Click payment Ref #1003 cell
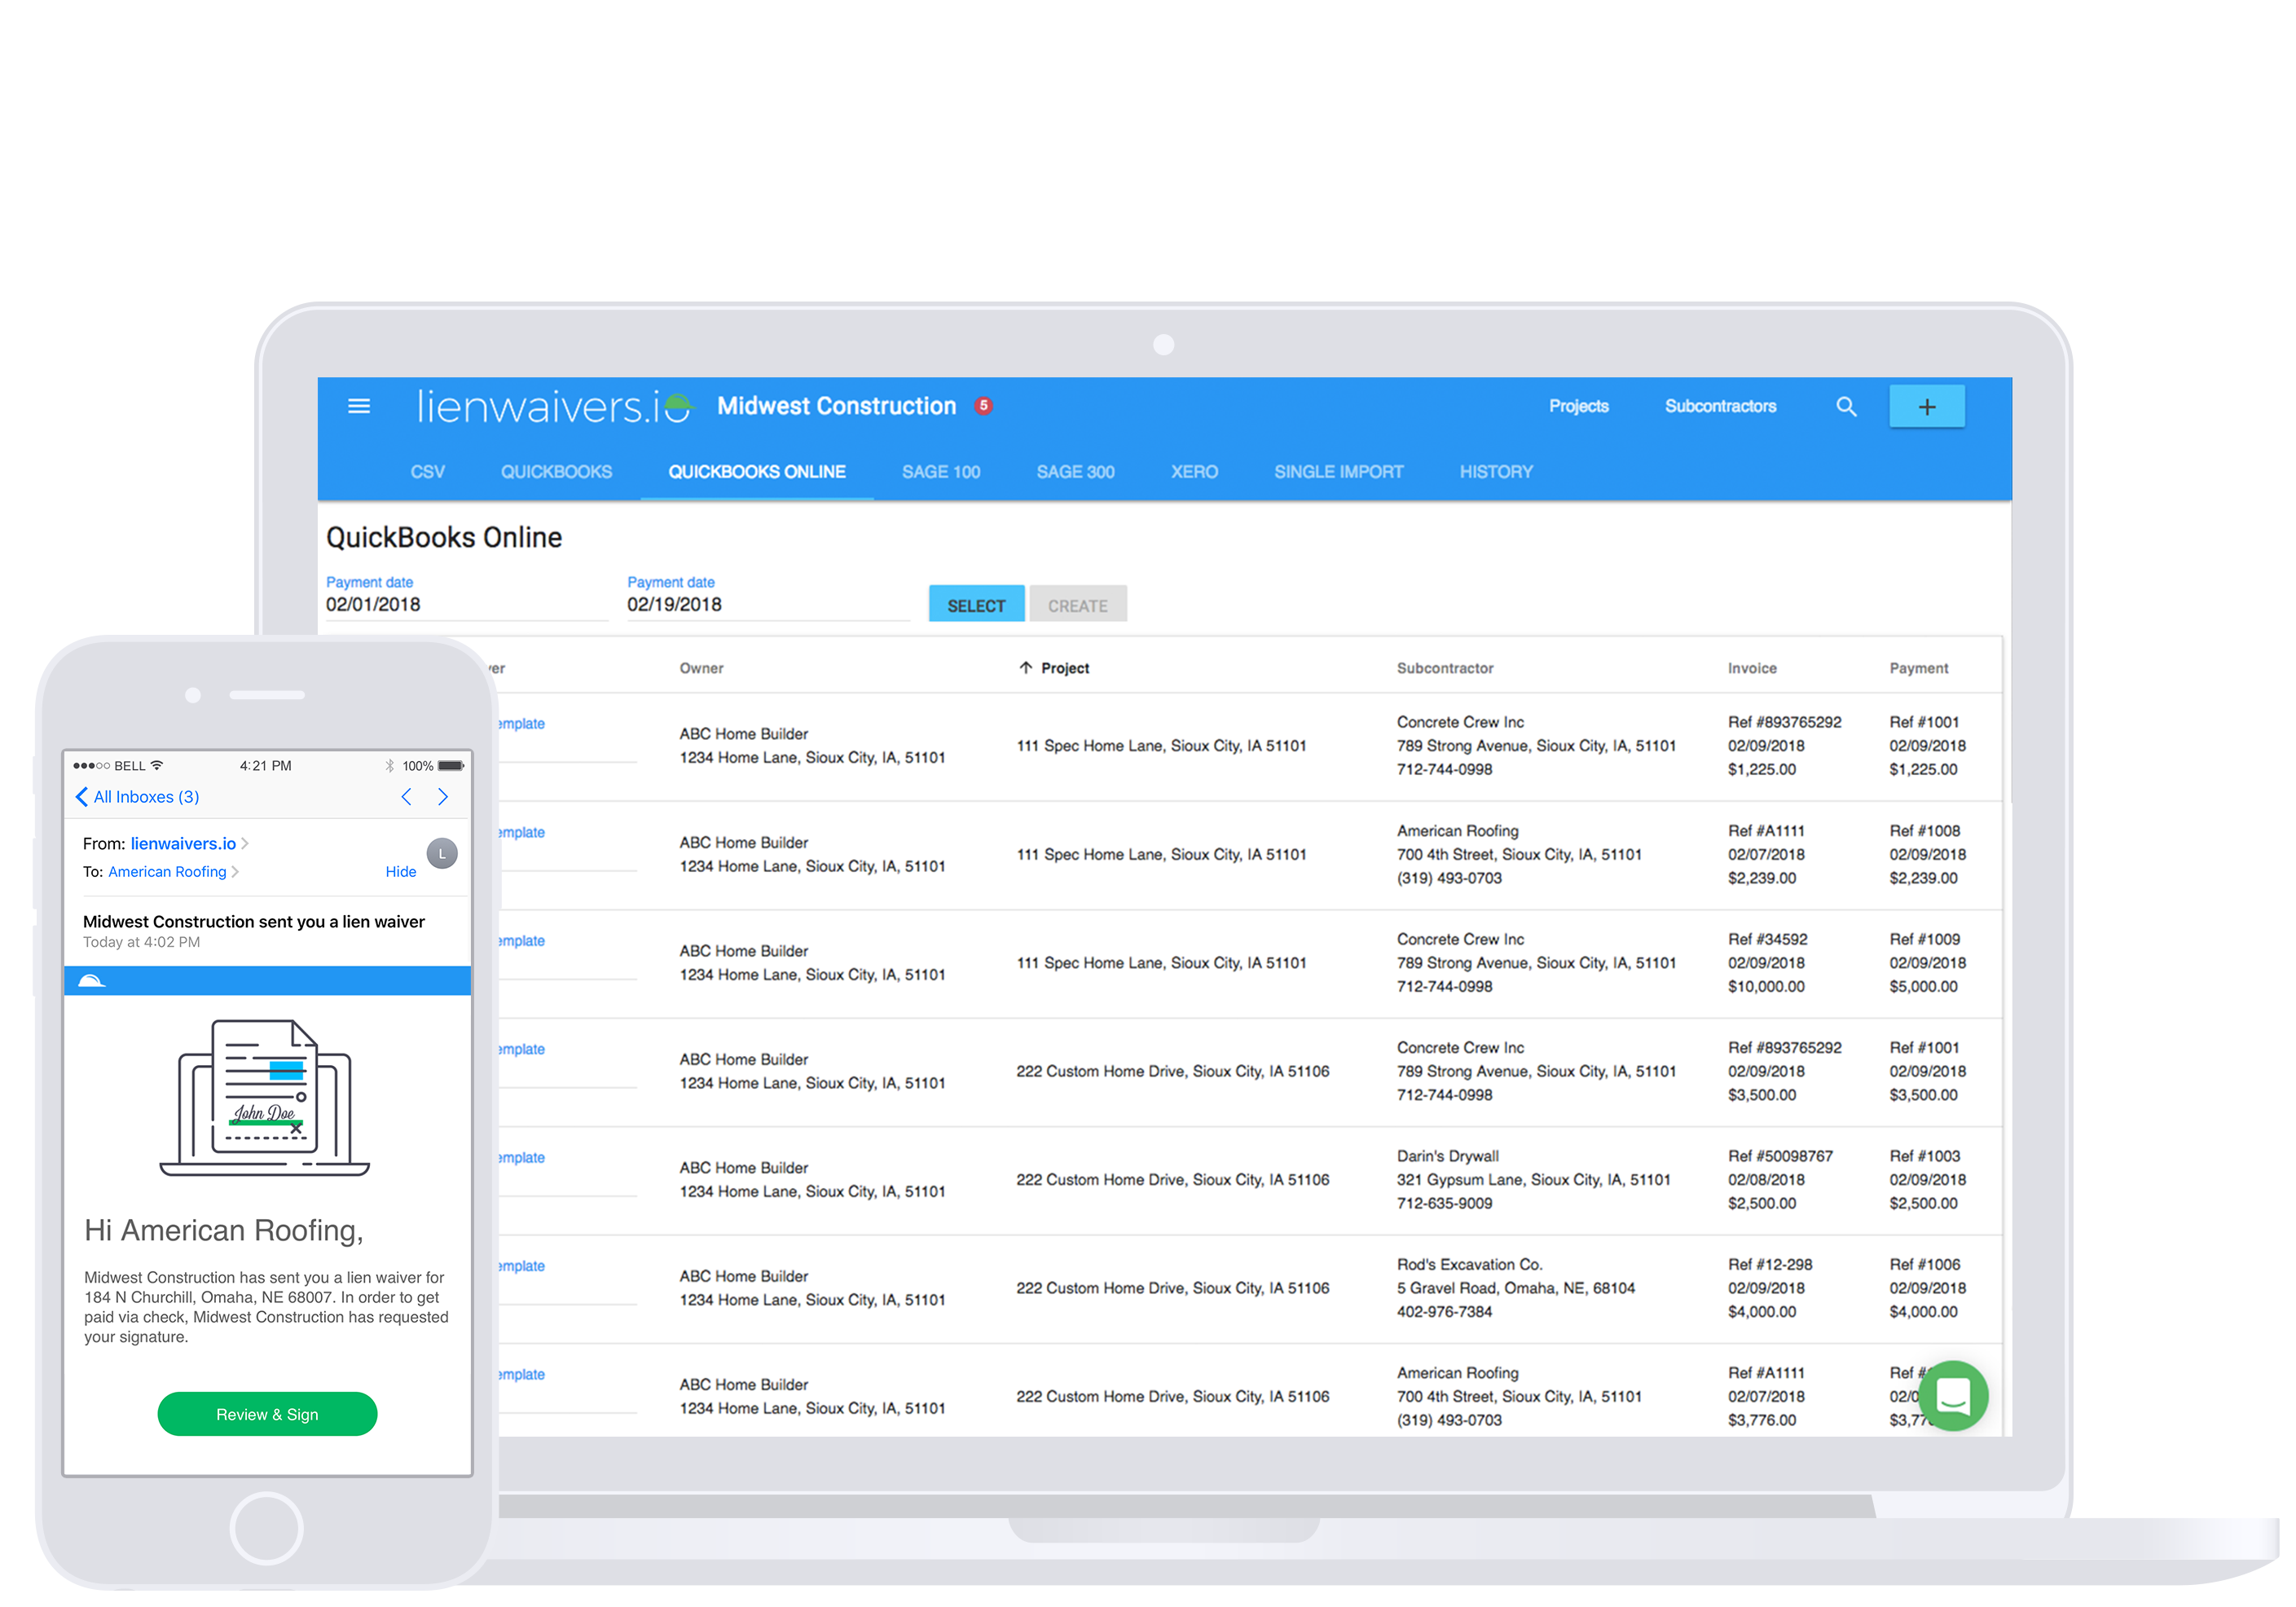The height and width of the screenshot is (1607, 2296). point(1927,1180)
